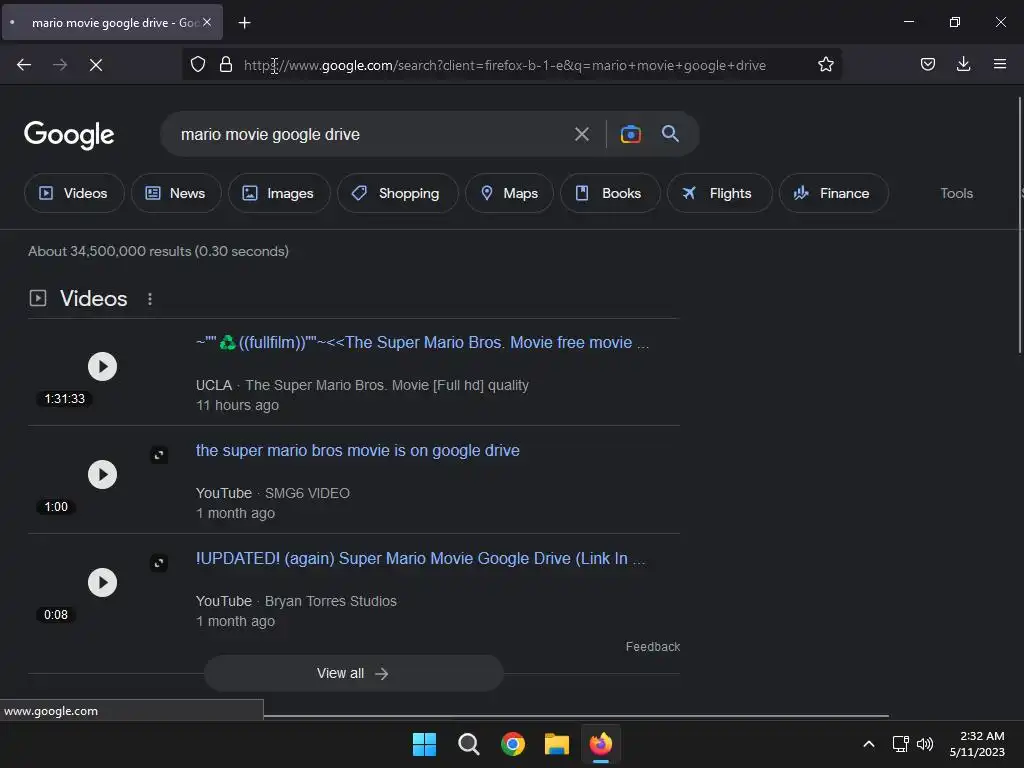The height and width of the screenshot is (768, 1024).
Task: Go back with the browser back arrow
Action: (x=24, y=65)
